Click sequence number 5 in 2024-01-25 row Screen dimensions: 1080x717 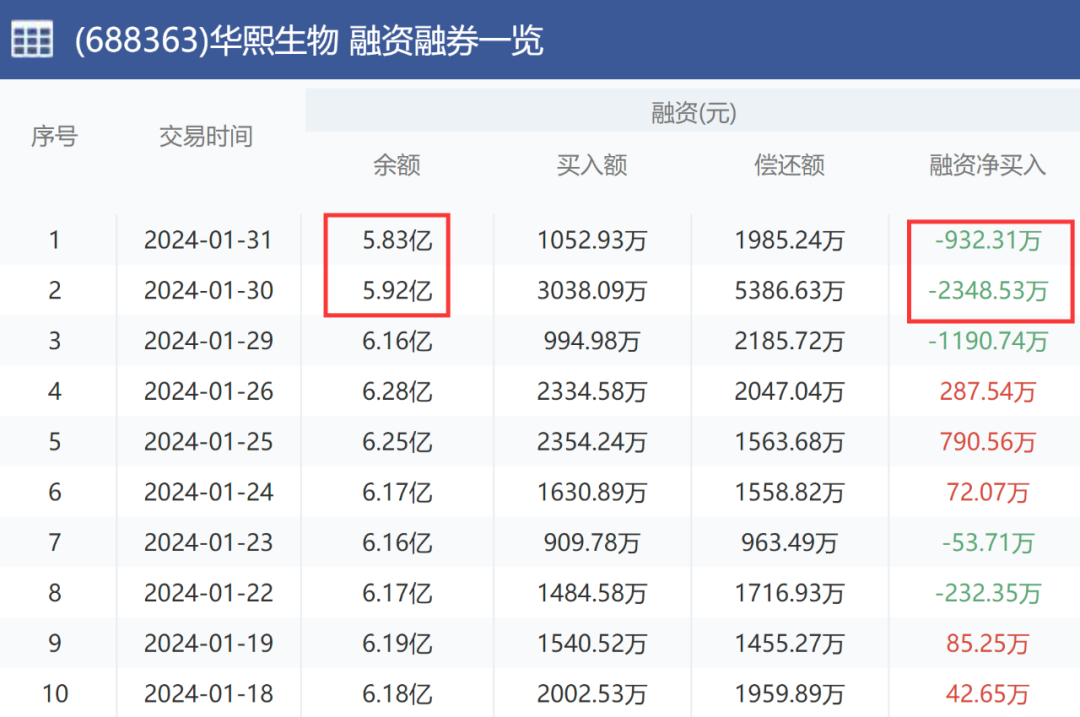click(54, 441)
